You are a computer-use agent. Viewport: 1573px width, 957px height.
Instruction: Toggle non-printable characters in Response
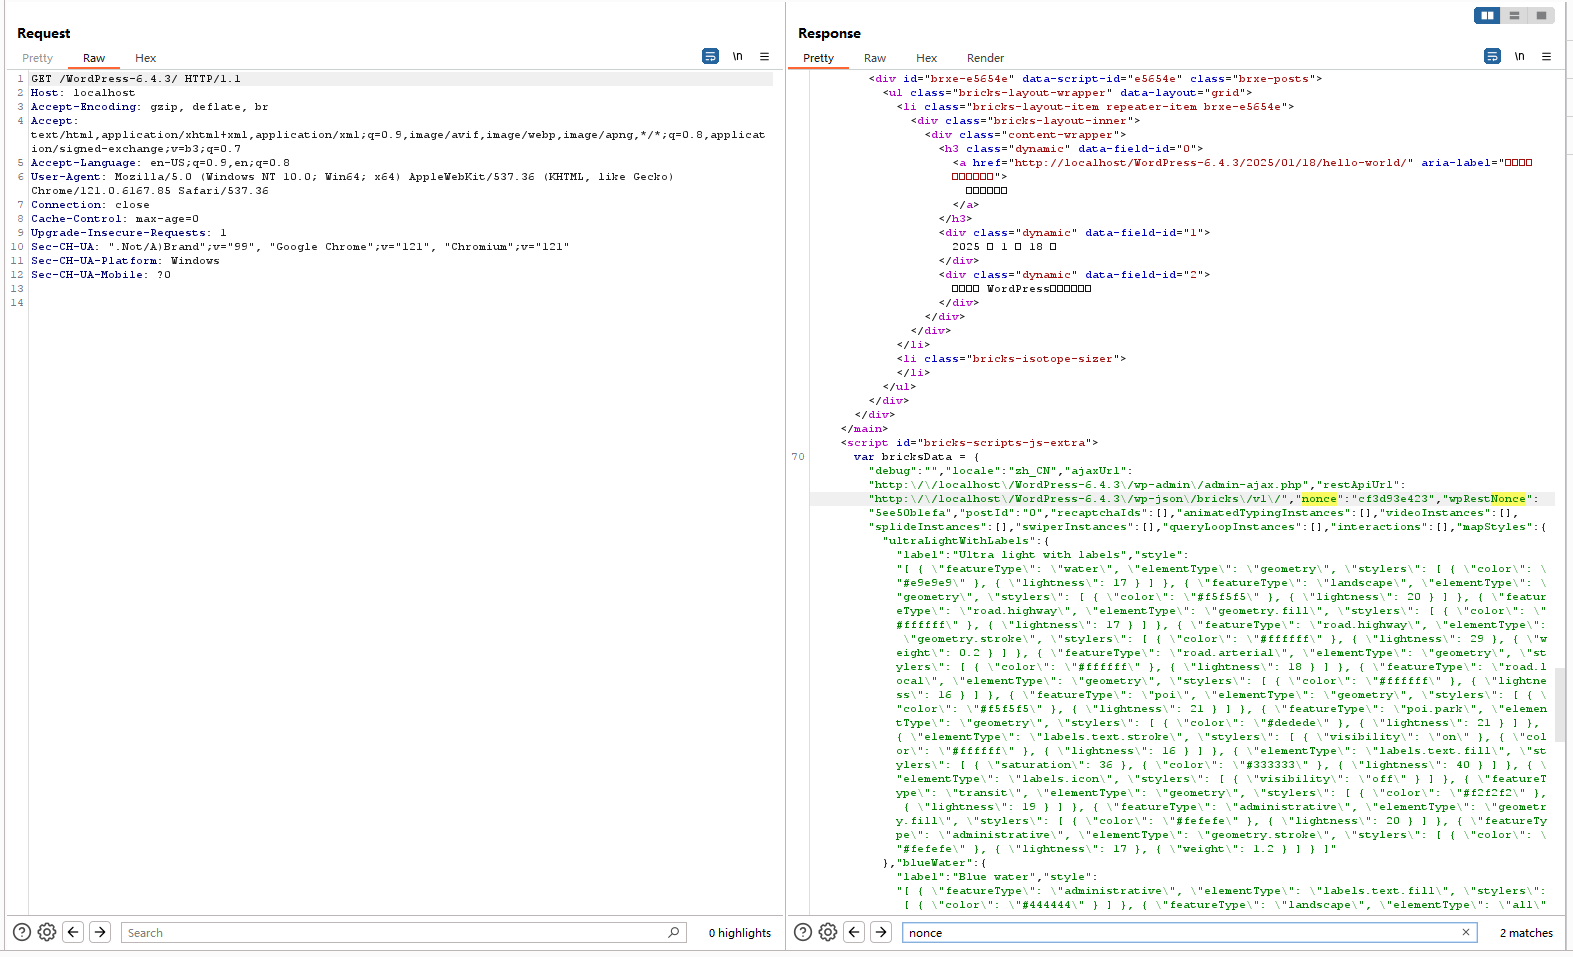(x=1519, y=57)
